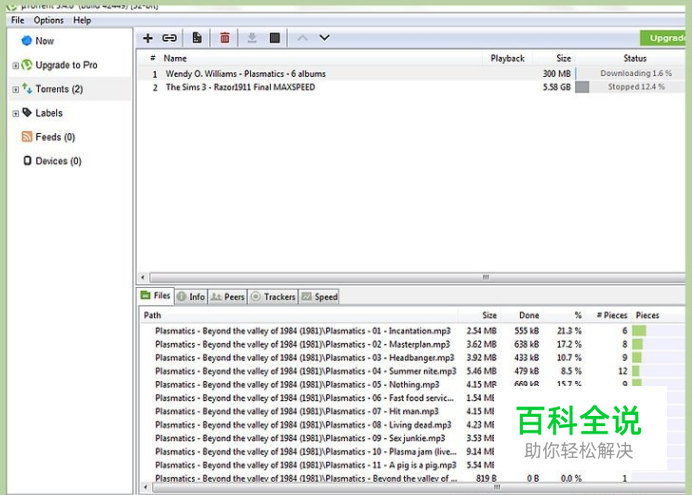Switch to the Trackers tab
Image resolution: width=692 pixels, height=495 pixels.
pos(273,297)
